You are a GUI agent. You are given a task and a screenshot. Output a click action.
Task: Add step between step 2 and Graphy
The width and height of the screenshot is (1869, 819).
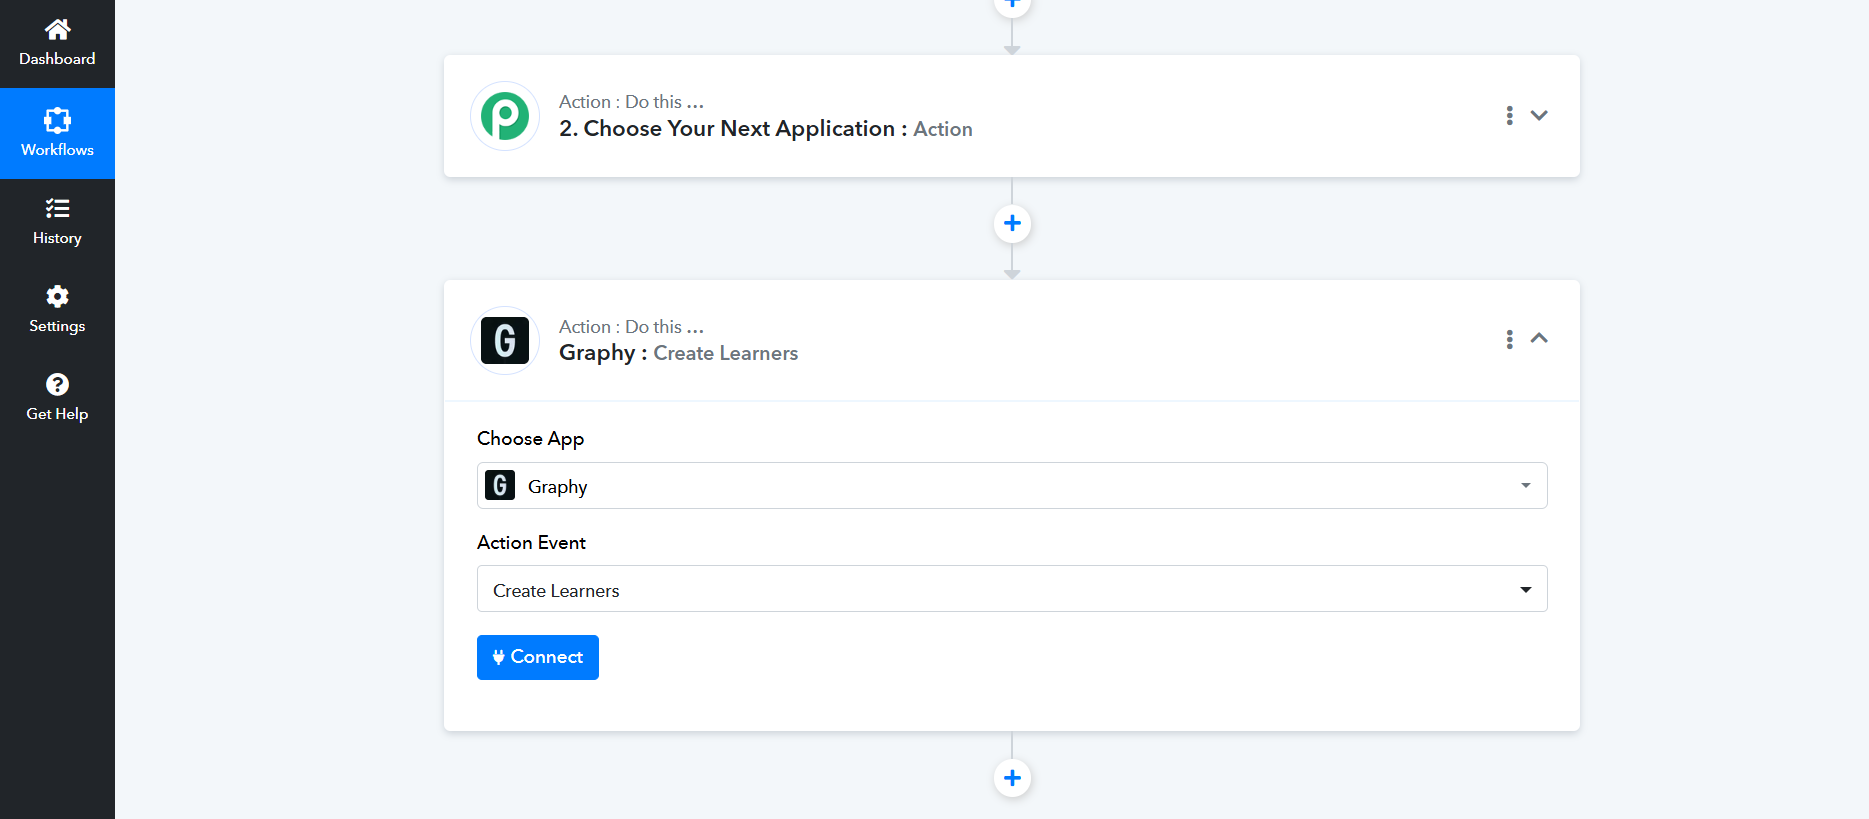pyautogui.click(x=1012, y=223)
